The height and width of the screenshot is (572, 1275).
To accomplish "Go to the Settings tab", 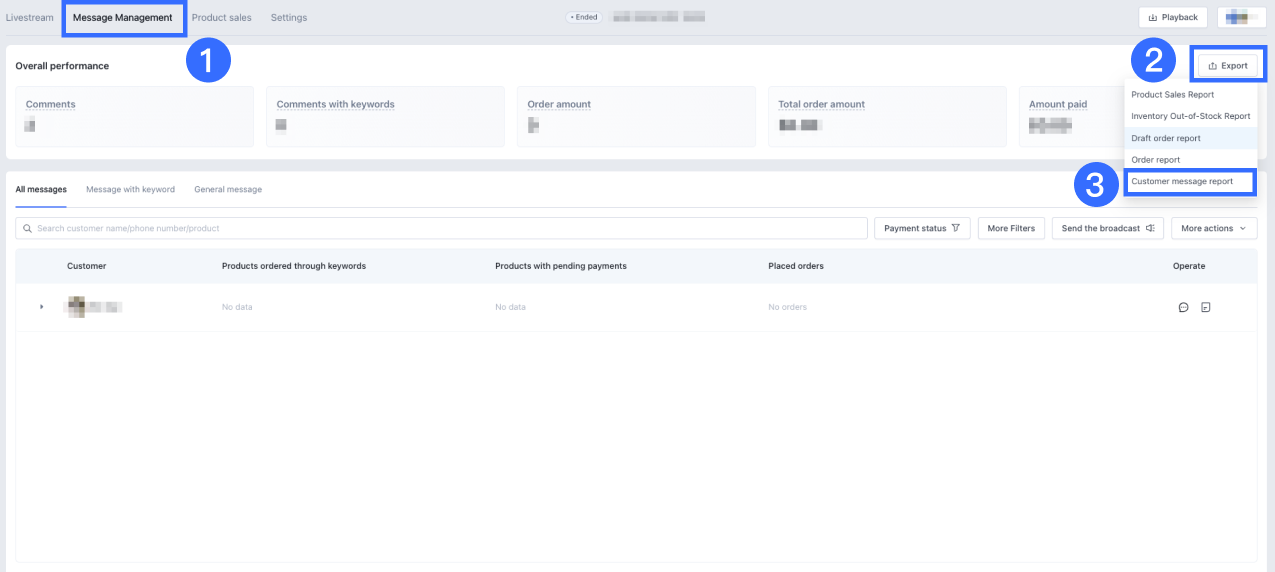I will click(x=289, y=18).
